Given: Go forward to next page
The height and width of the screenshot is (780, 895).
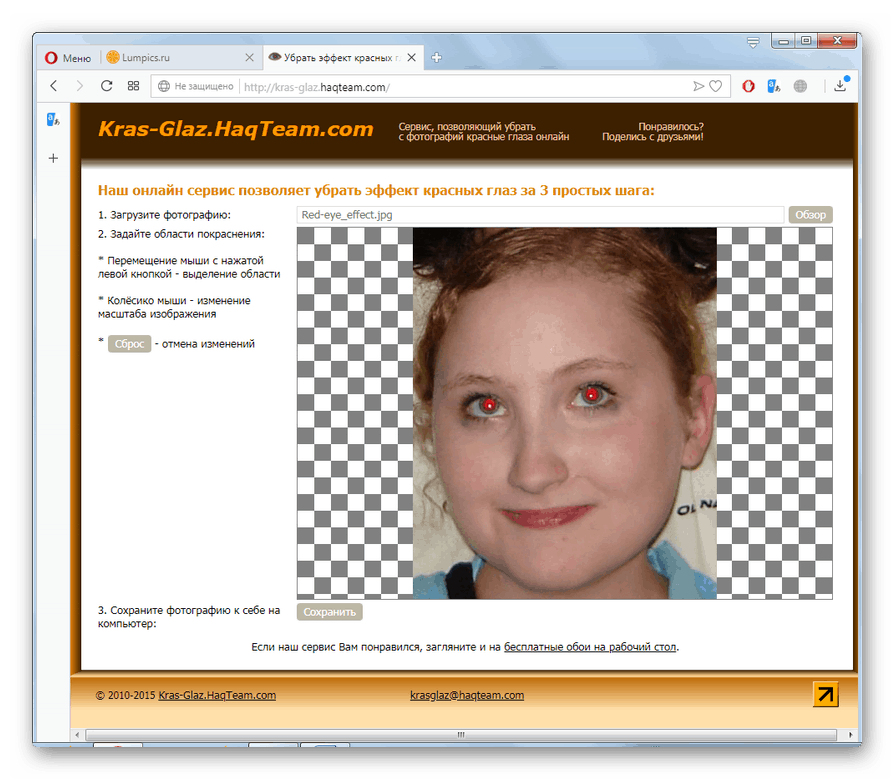Looking at the screenshot, I should coord(79,86).
